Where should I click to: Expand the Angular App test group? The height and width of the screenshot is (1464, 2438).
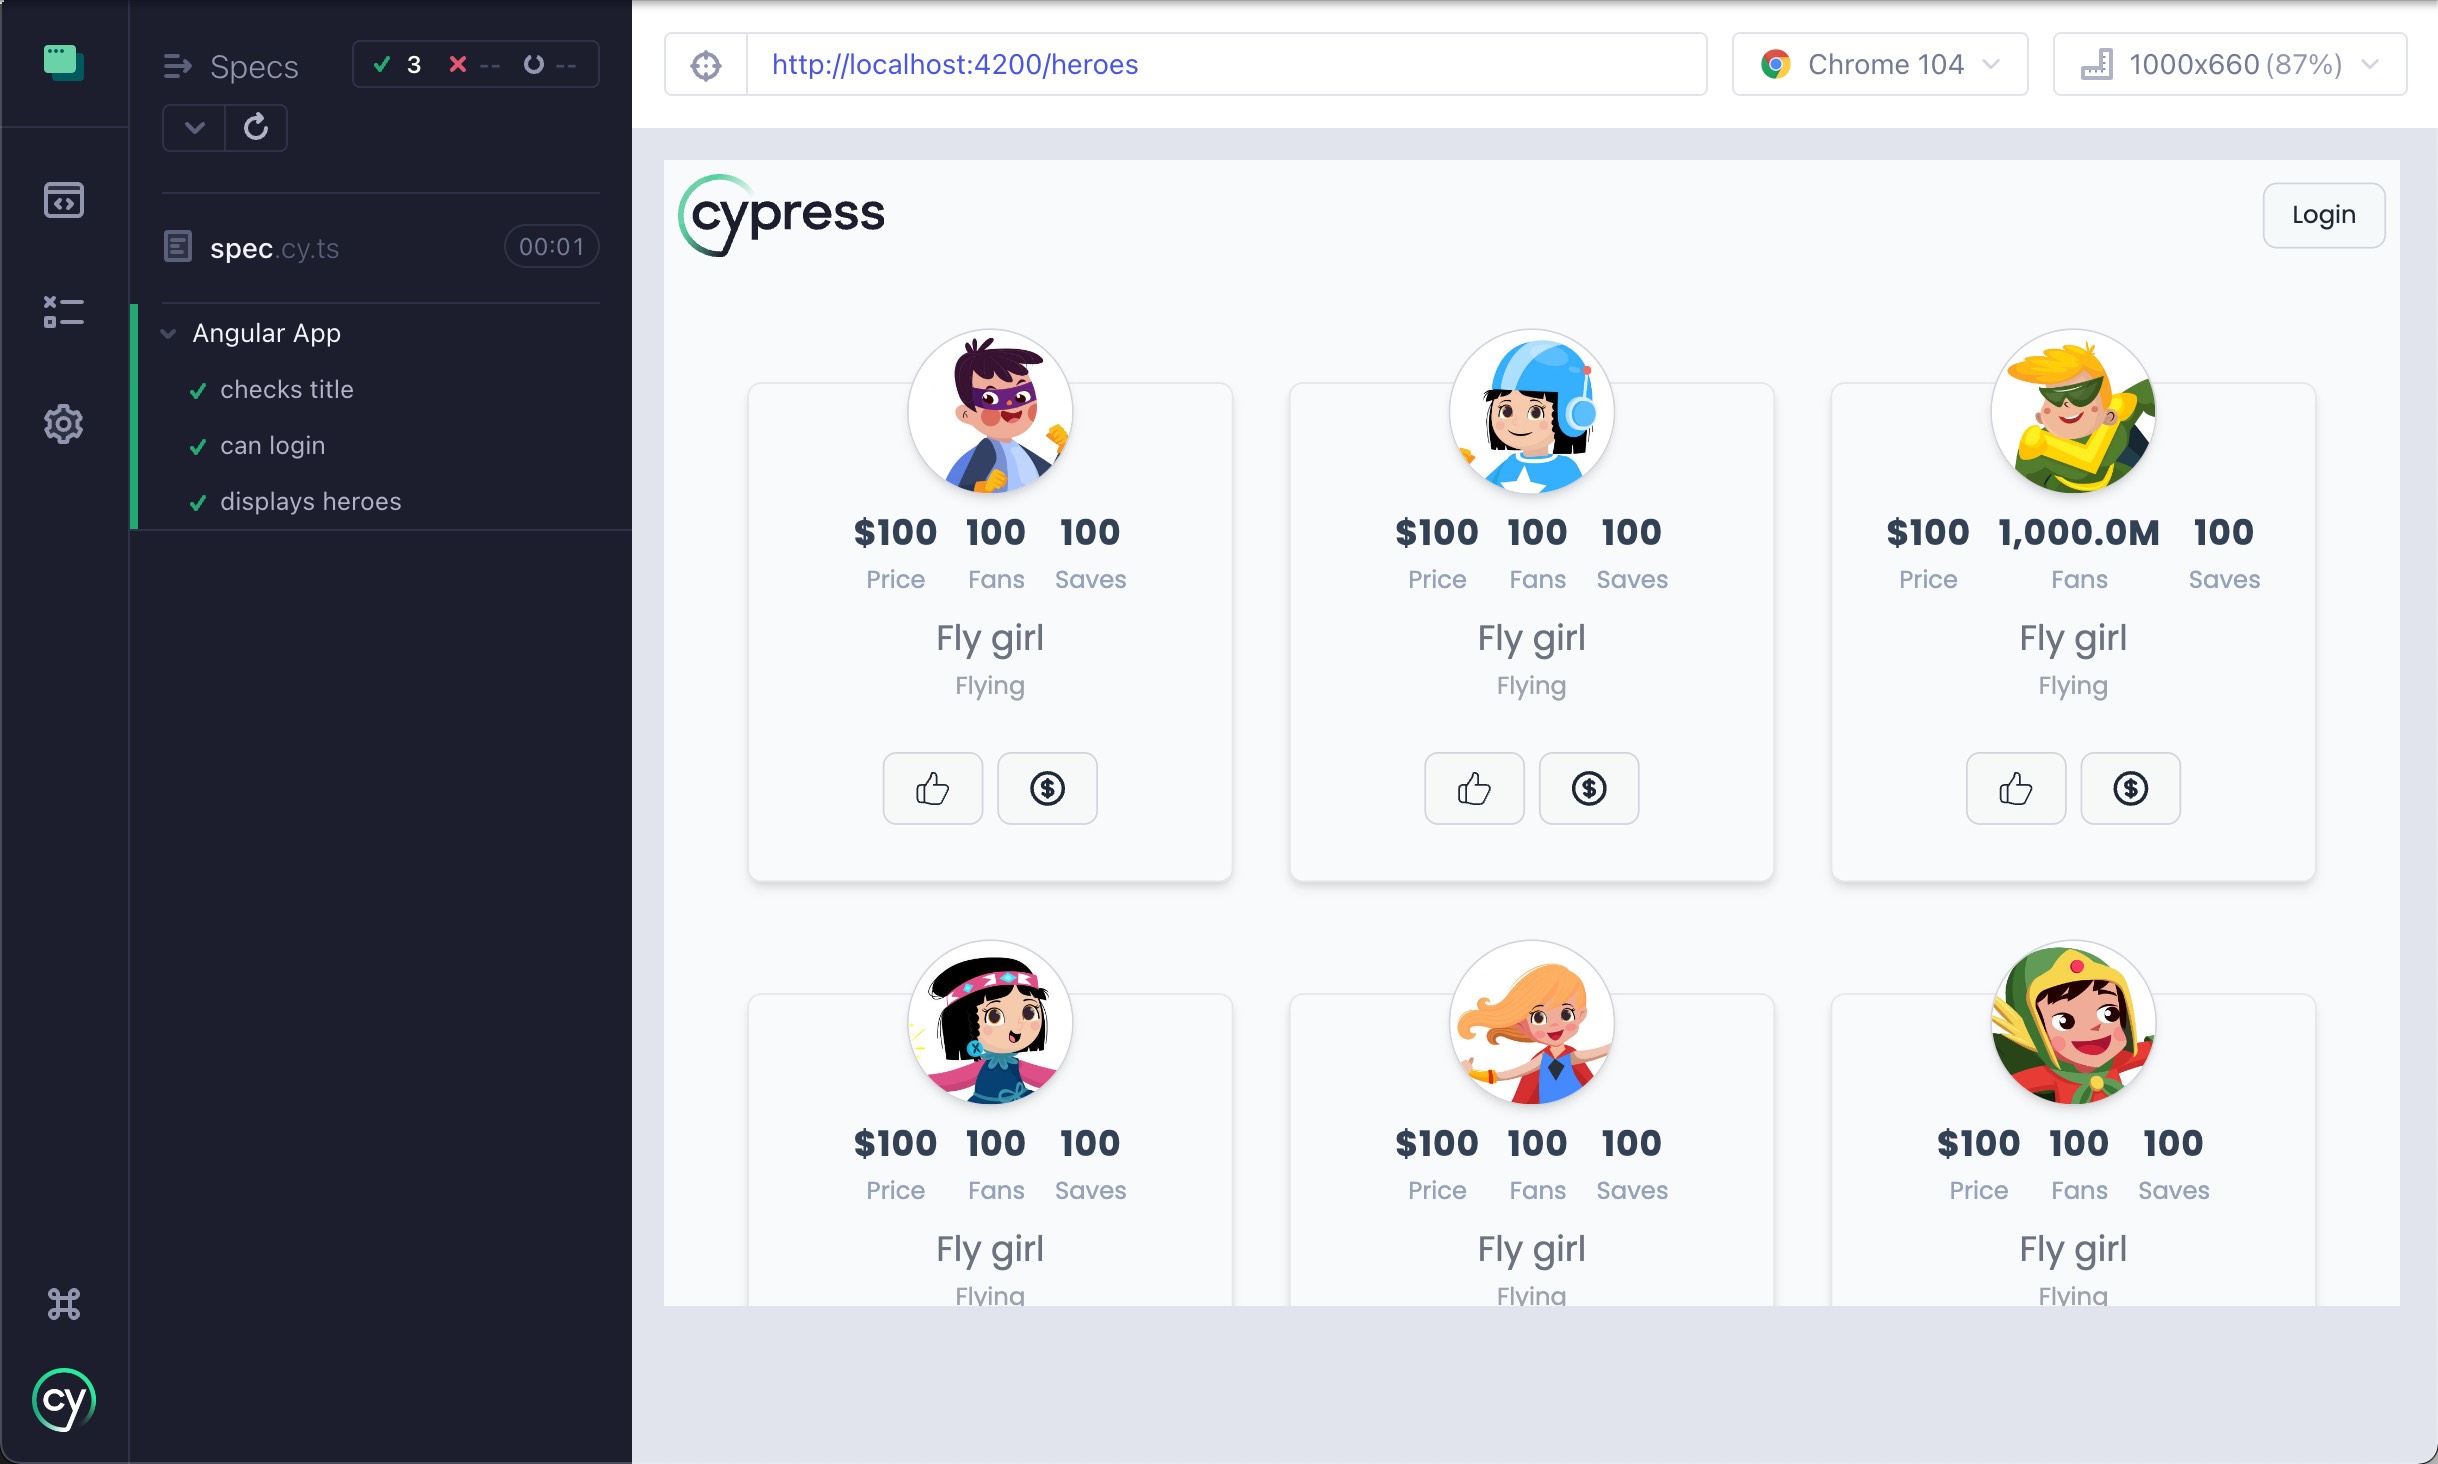point(167,334)
